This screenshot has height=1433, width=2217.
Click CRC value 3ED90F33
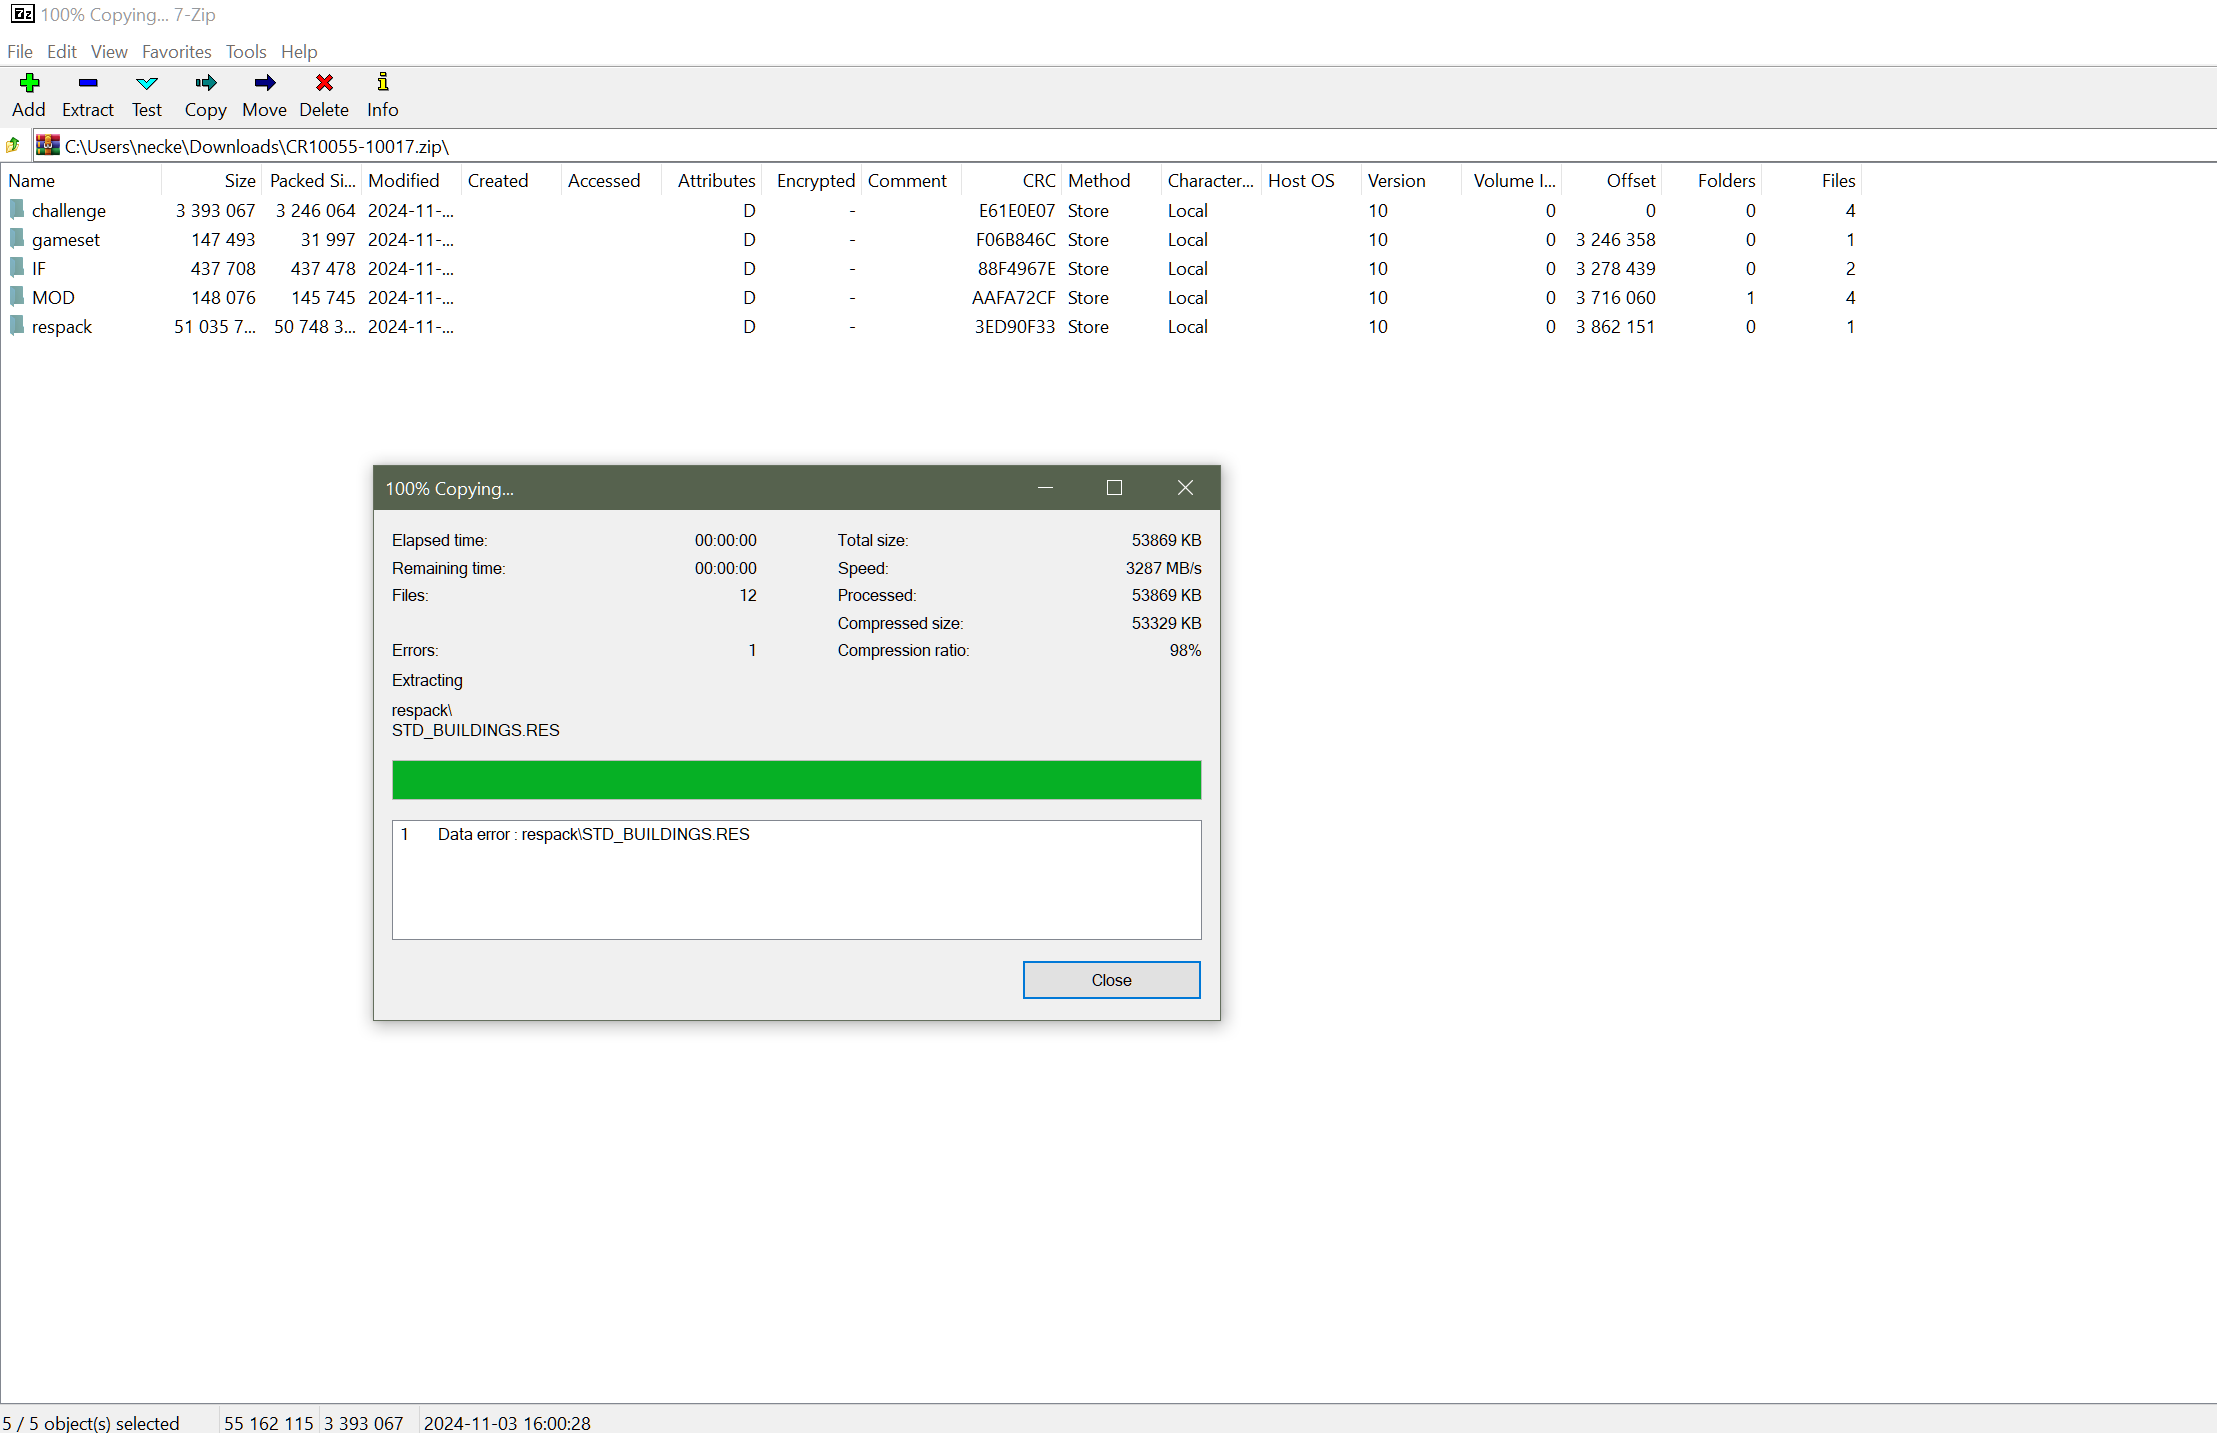point(1015,326)
